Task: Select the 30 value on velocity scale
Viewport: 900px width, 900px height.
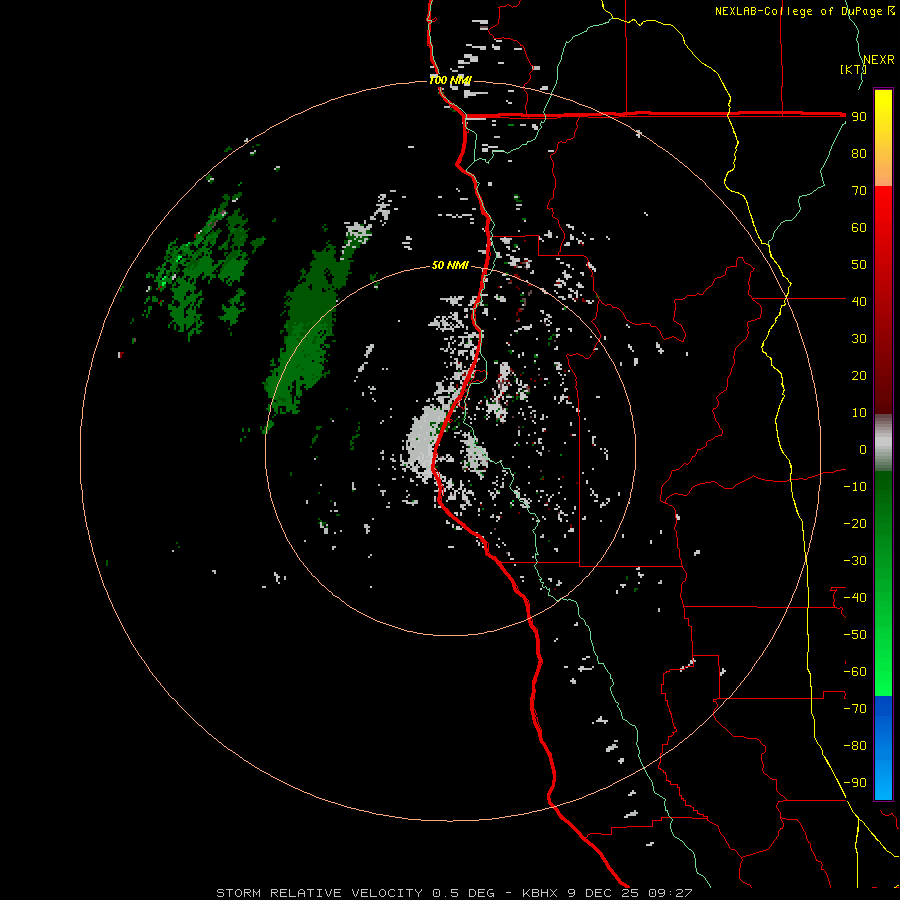Action: (x=859, y=339)
